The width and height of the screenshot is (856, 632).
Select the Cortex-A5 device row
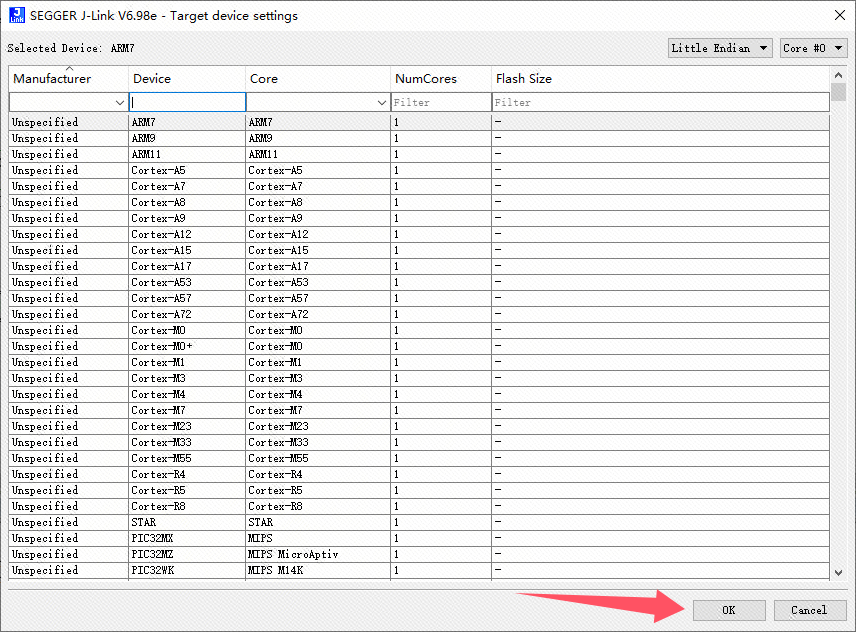click(x=419, y=170)
